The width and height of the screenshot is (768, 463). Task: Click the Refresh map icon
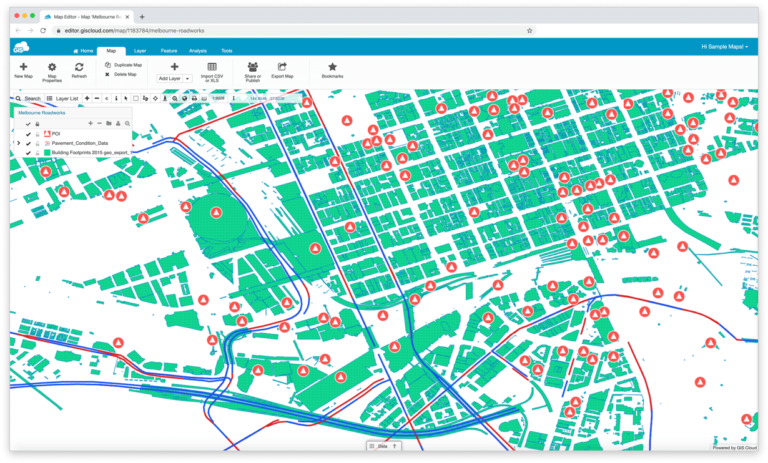coord(79,67)
